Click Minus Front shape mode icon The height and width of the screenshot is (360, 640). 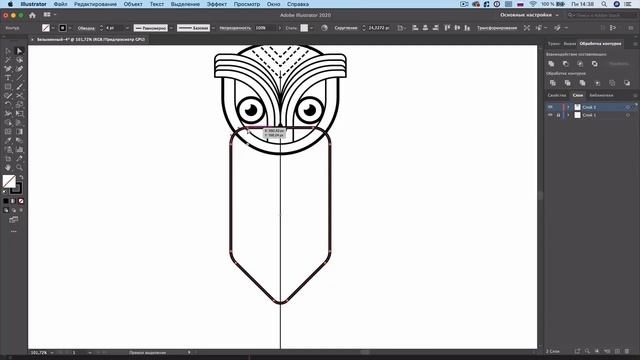[x=566, y=64]
